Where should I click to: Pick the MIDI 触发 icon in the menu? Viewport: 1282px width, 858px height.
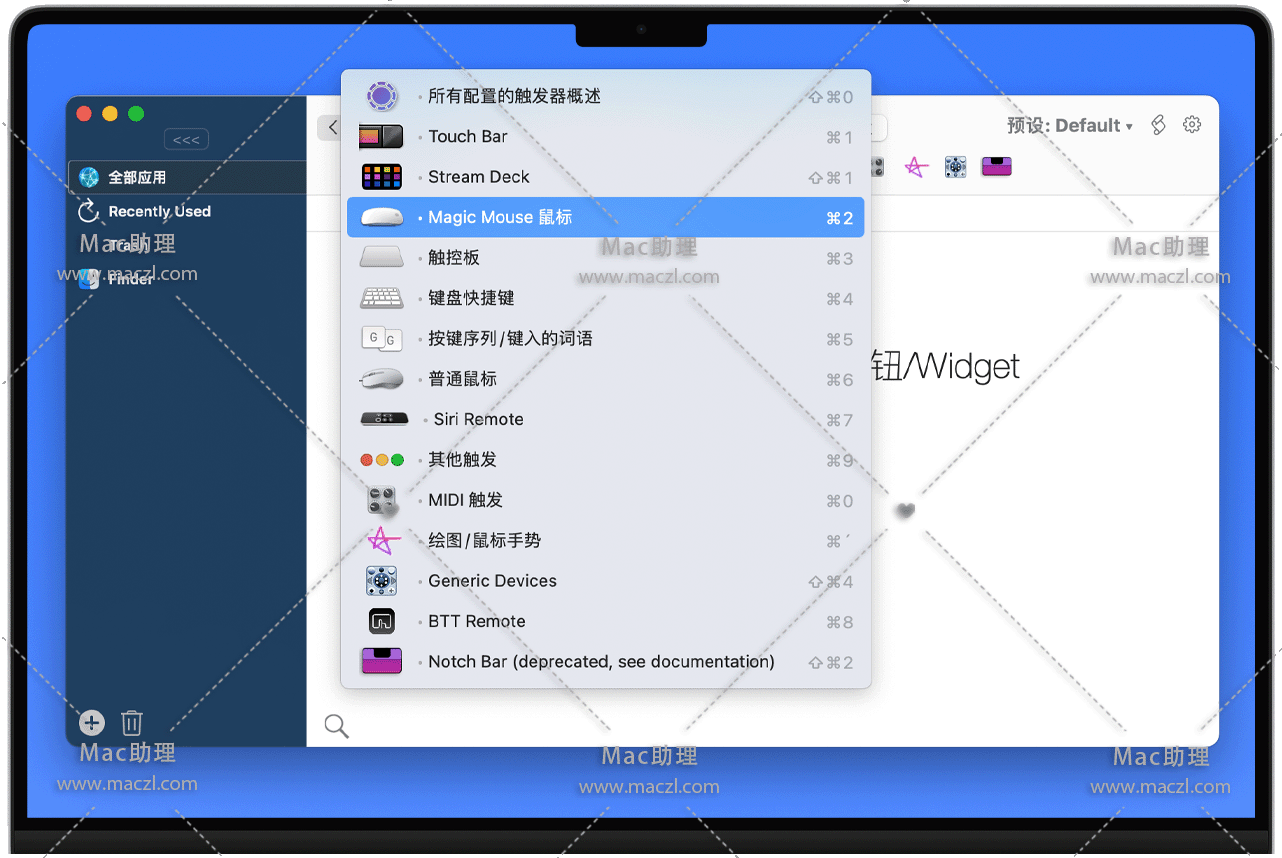click(381, 500)
